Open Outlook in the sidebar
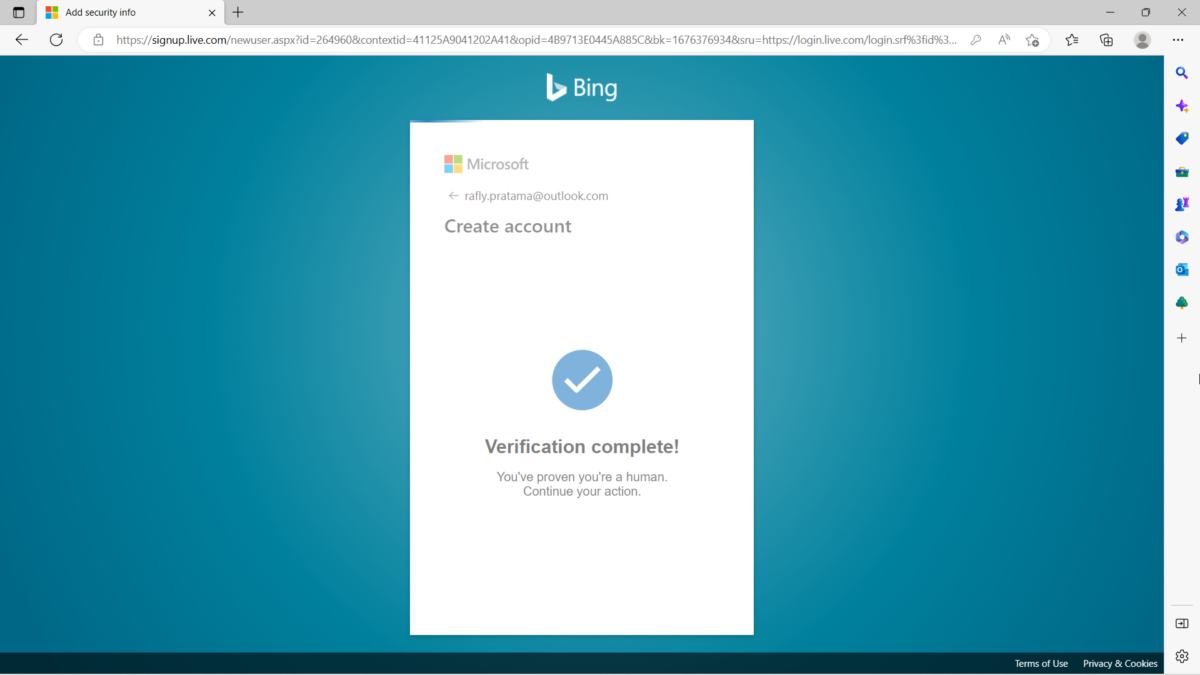Viewport: 1200px width, 675px height. point(1182,270)
